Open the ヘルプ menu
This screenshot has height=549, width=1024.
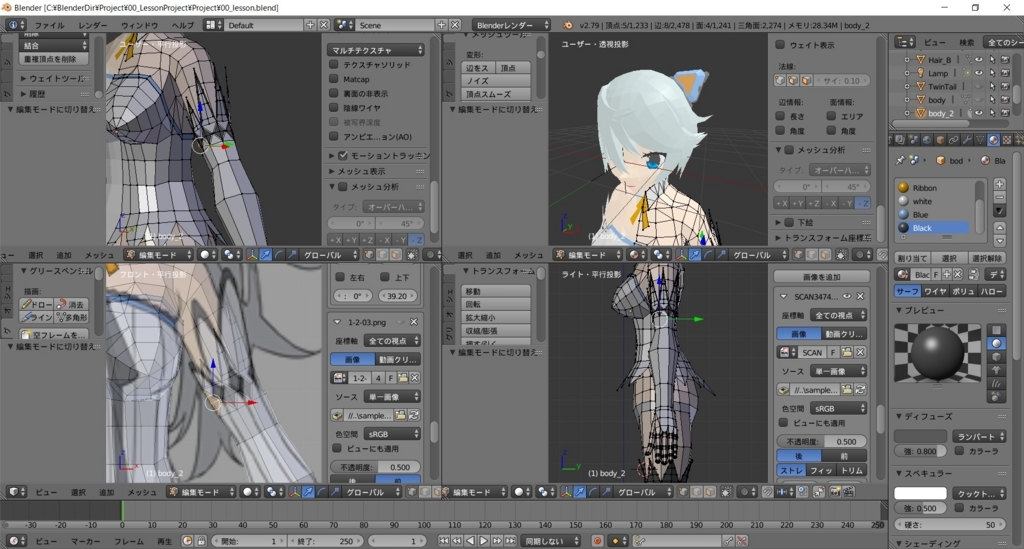pos(182,25)
